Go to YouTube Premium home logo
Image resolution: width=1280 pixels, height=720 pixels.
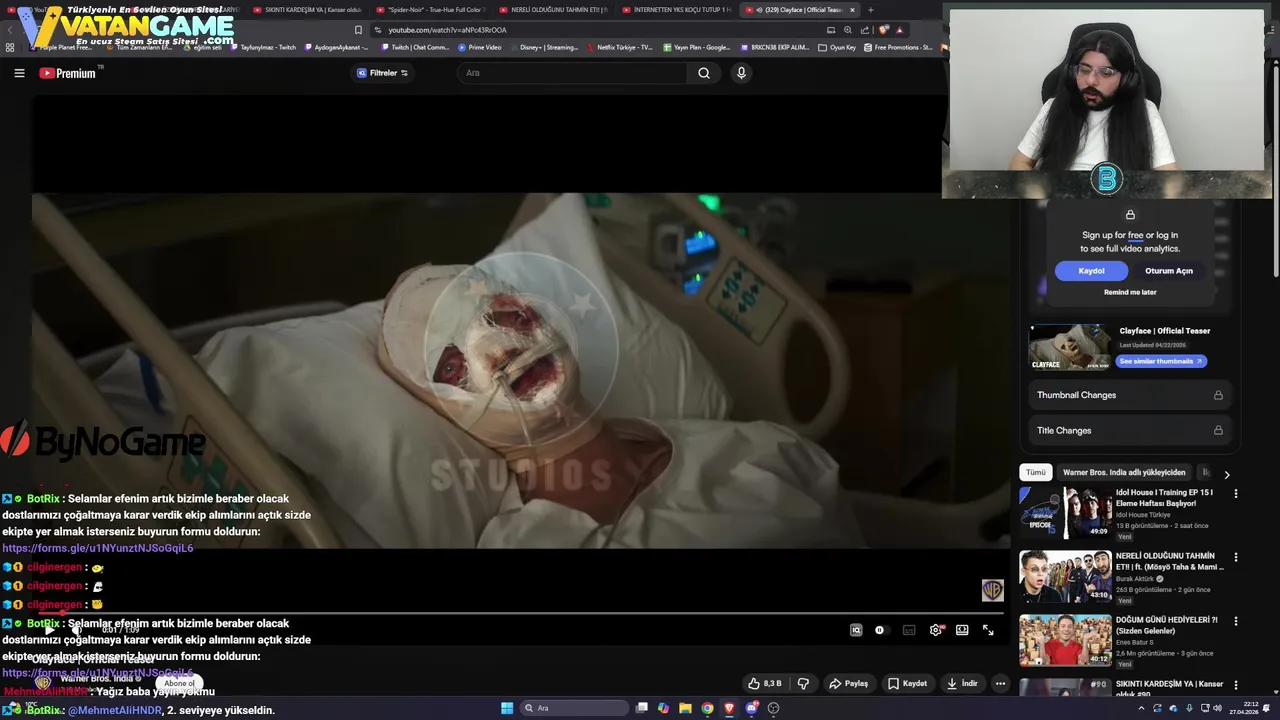click(x=68, y=73)
